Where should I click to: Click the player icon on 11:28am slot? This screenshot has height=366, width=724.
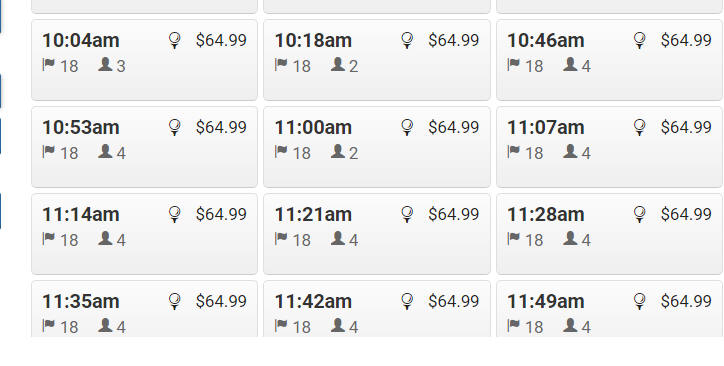click(x=570, y=238)
